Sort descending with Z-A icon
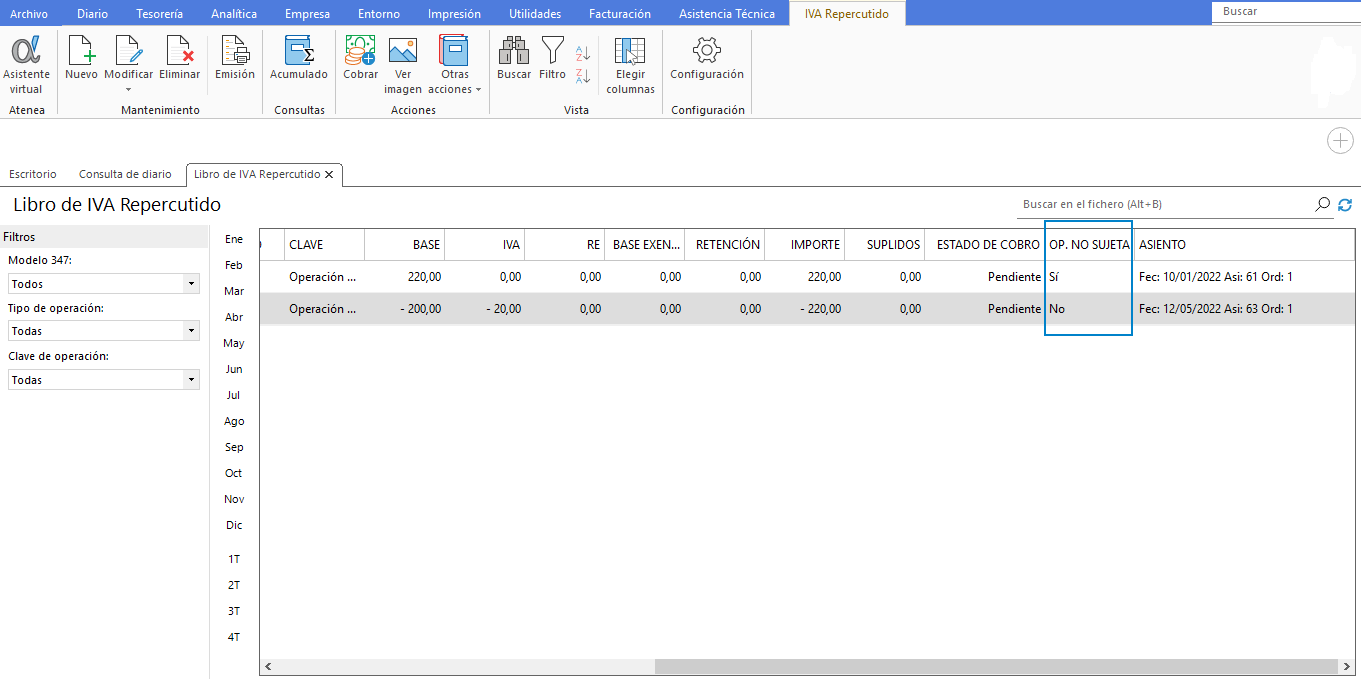Image resolution: width=1361 pixels, height=679 pixels. coord(584,75)
